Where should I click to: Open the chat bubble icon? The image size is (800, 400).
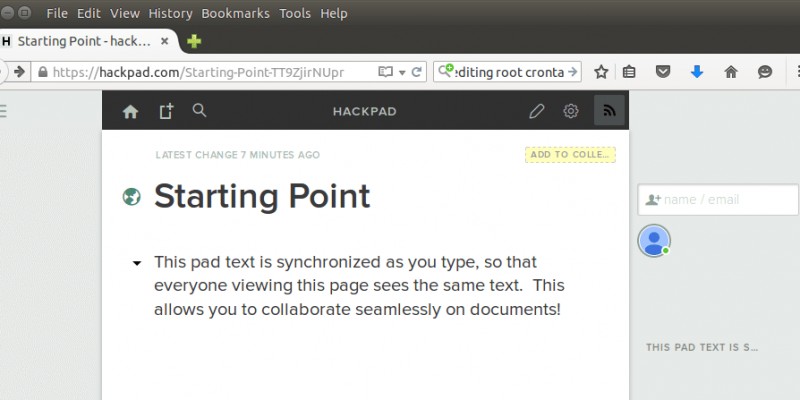(765, 72)
